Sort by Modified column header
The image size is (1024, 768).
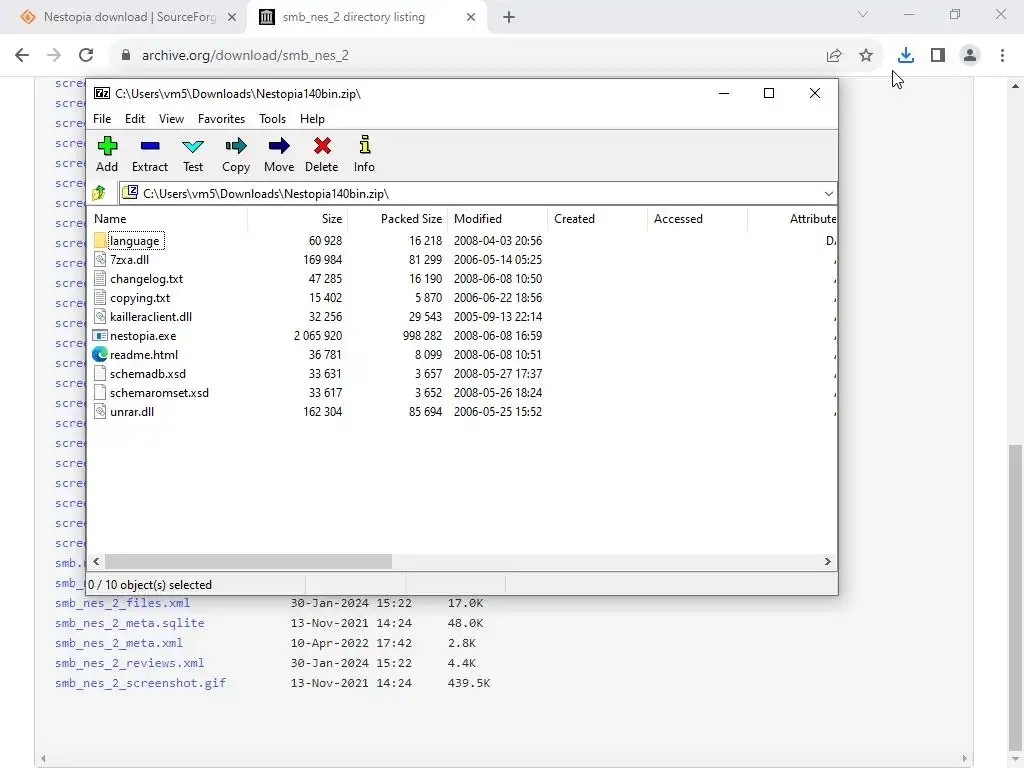point(498,219)
